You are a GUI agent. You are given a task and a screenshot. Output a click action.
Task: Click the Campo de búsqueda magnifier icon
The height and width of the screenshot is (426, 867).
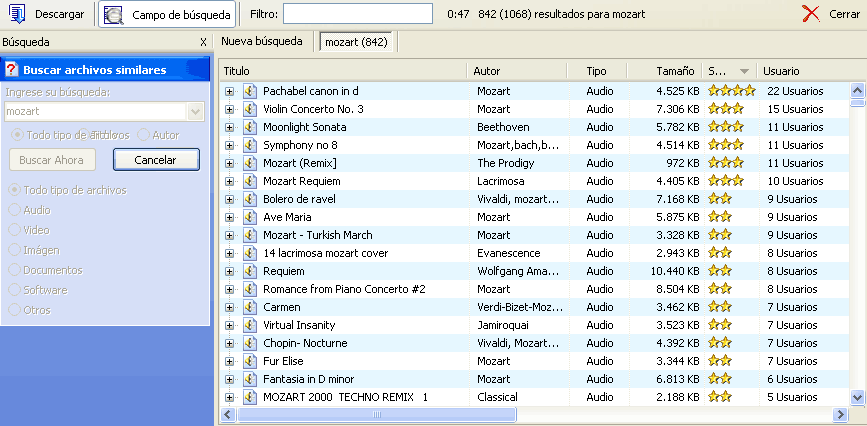click(114, 15)
